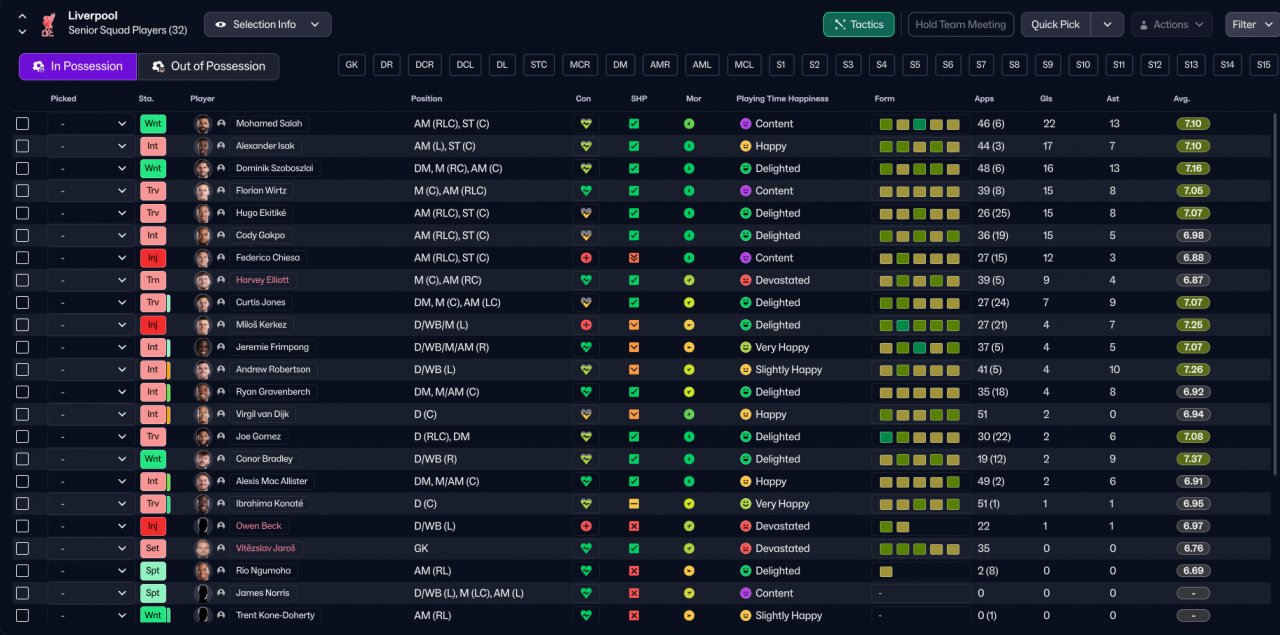
Task: Open the Selection Info dropdown
Action: pyautogui.click(x=267, y=24)
